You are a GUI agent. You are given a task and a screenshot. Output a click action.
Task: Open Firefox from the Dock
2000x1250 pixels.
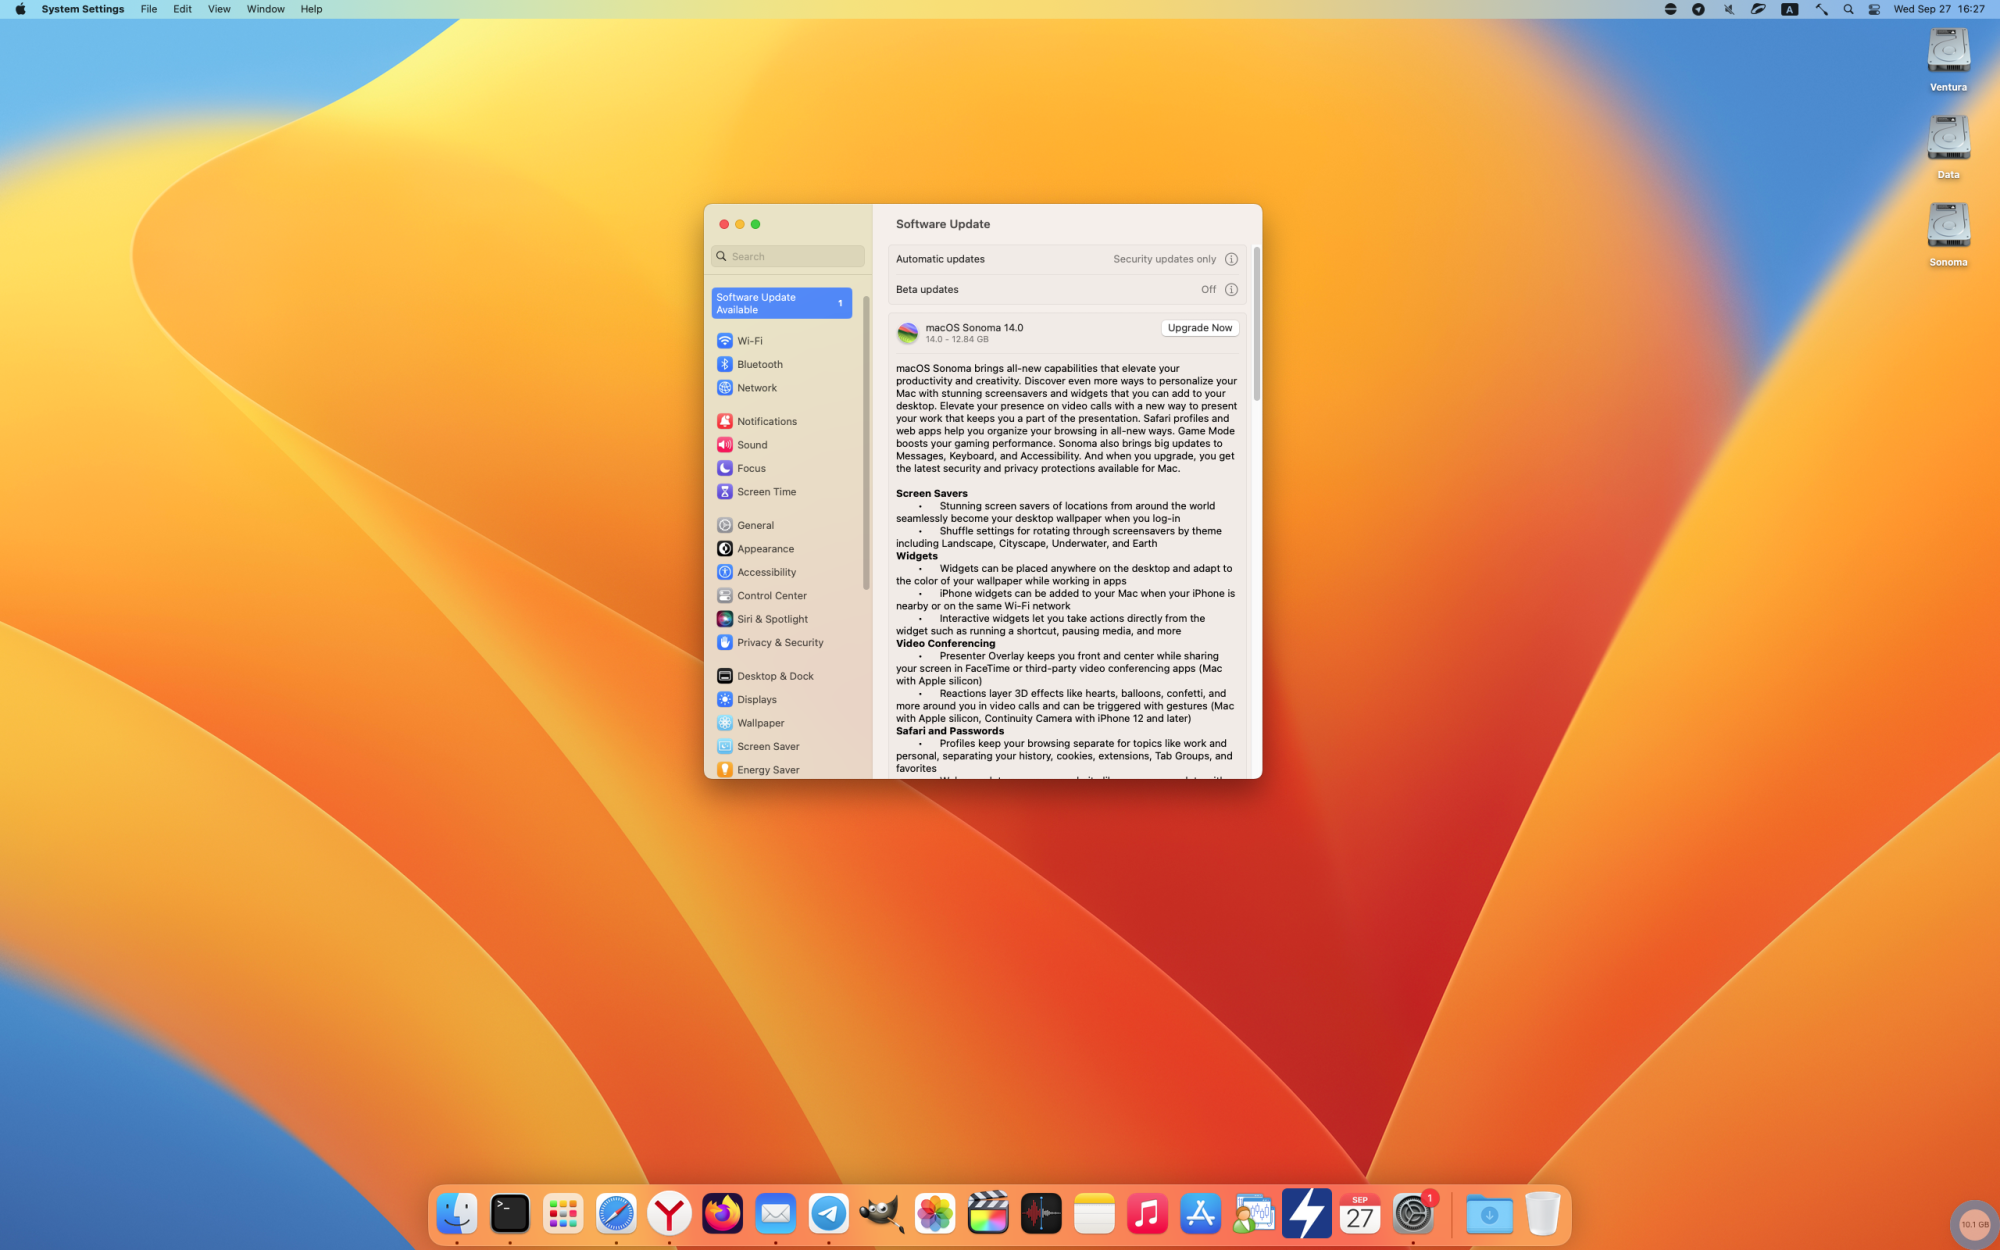click(x=722, y=1214)
